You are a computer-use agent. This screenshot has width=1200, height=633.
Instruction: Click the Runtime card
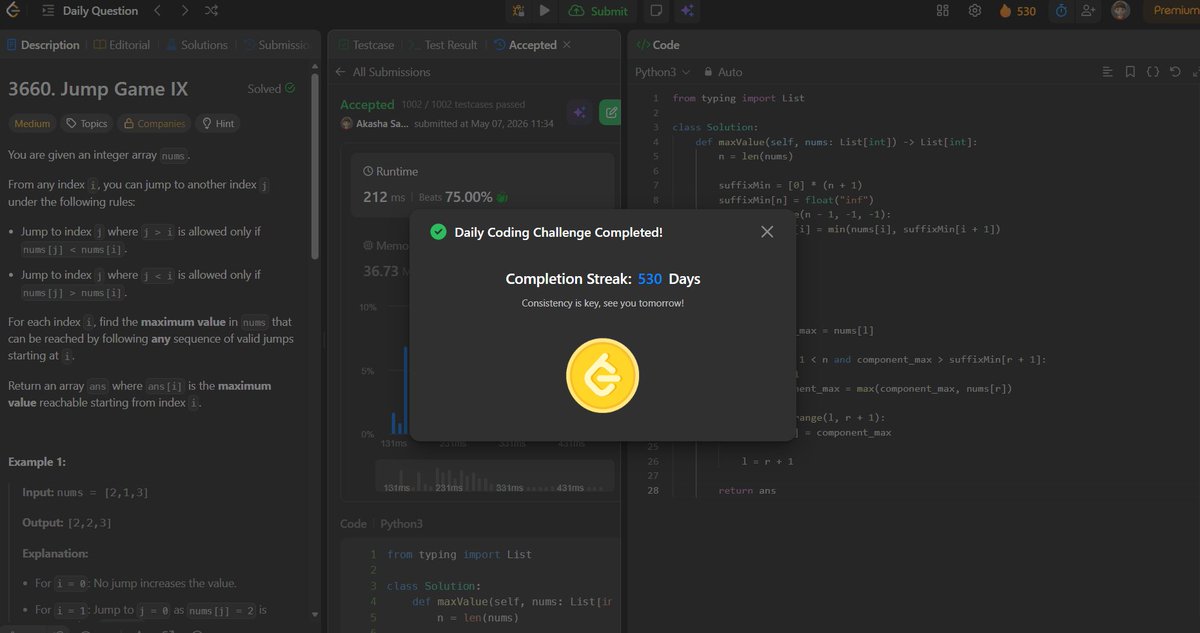point(482,185)
